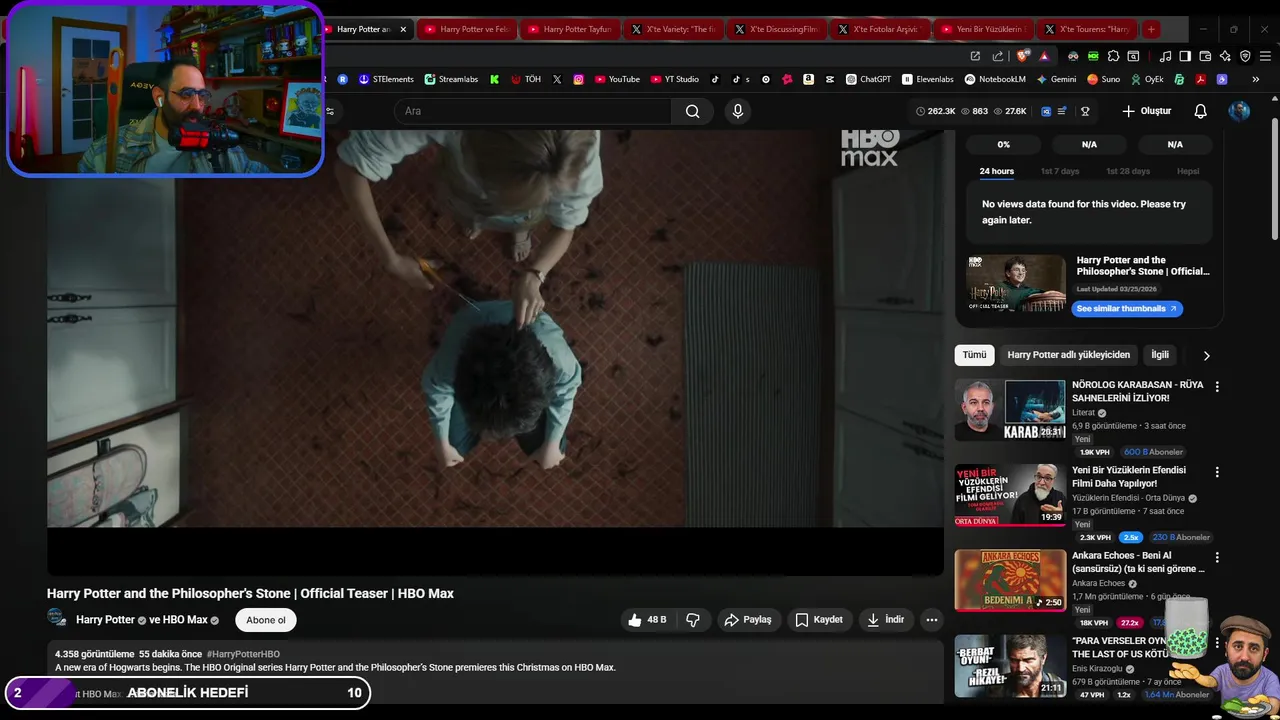Click the Abone ol subscribe button
This screenshot has height=720, width=1280.
[x=266, y=620]
